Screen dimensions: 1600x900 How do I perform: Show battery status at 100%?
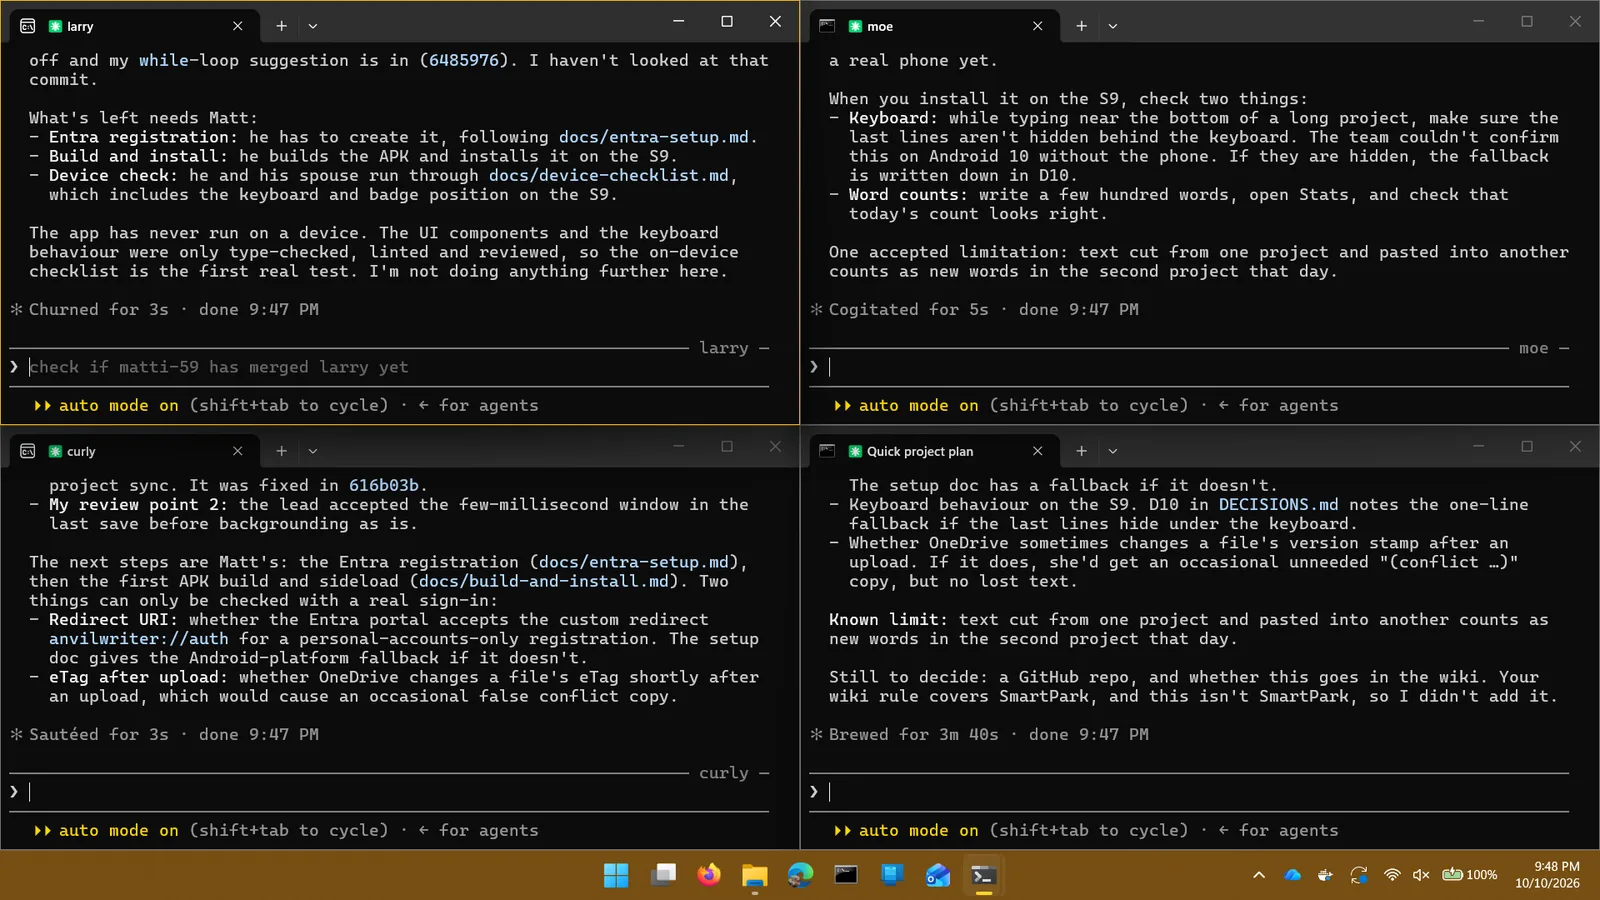point(1469,875)
